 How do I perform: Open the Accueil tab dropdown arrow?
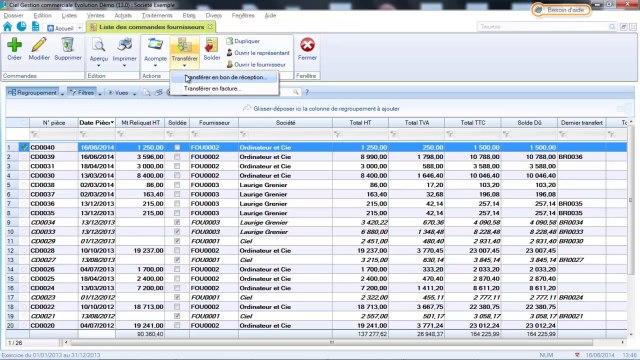tap(80, 28)
